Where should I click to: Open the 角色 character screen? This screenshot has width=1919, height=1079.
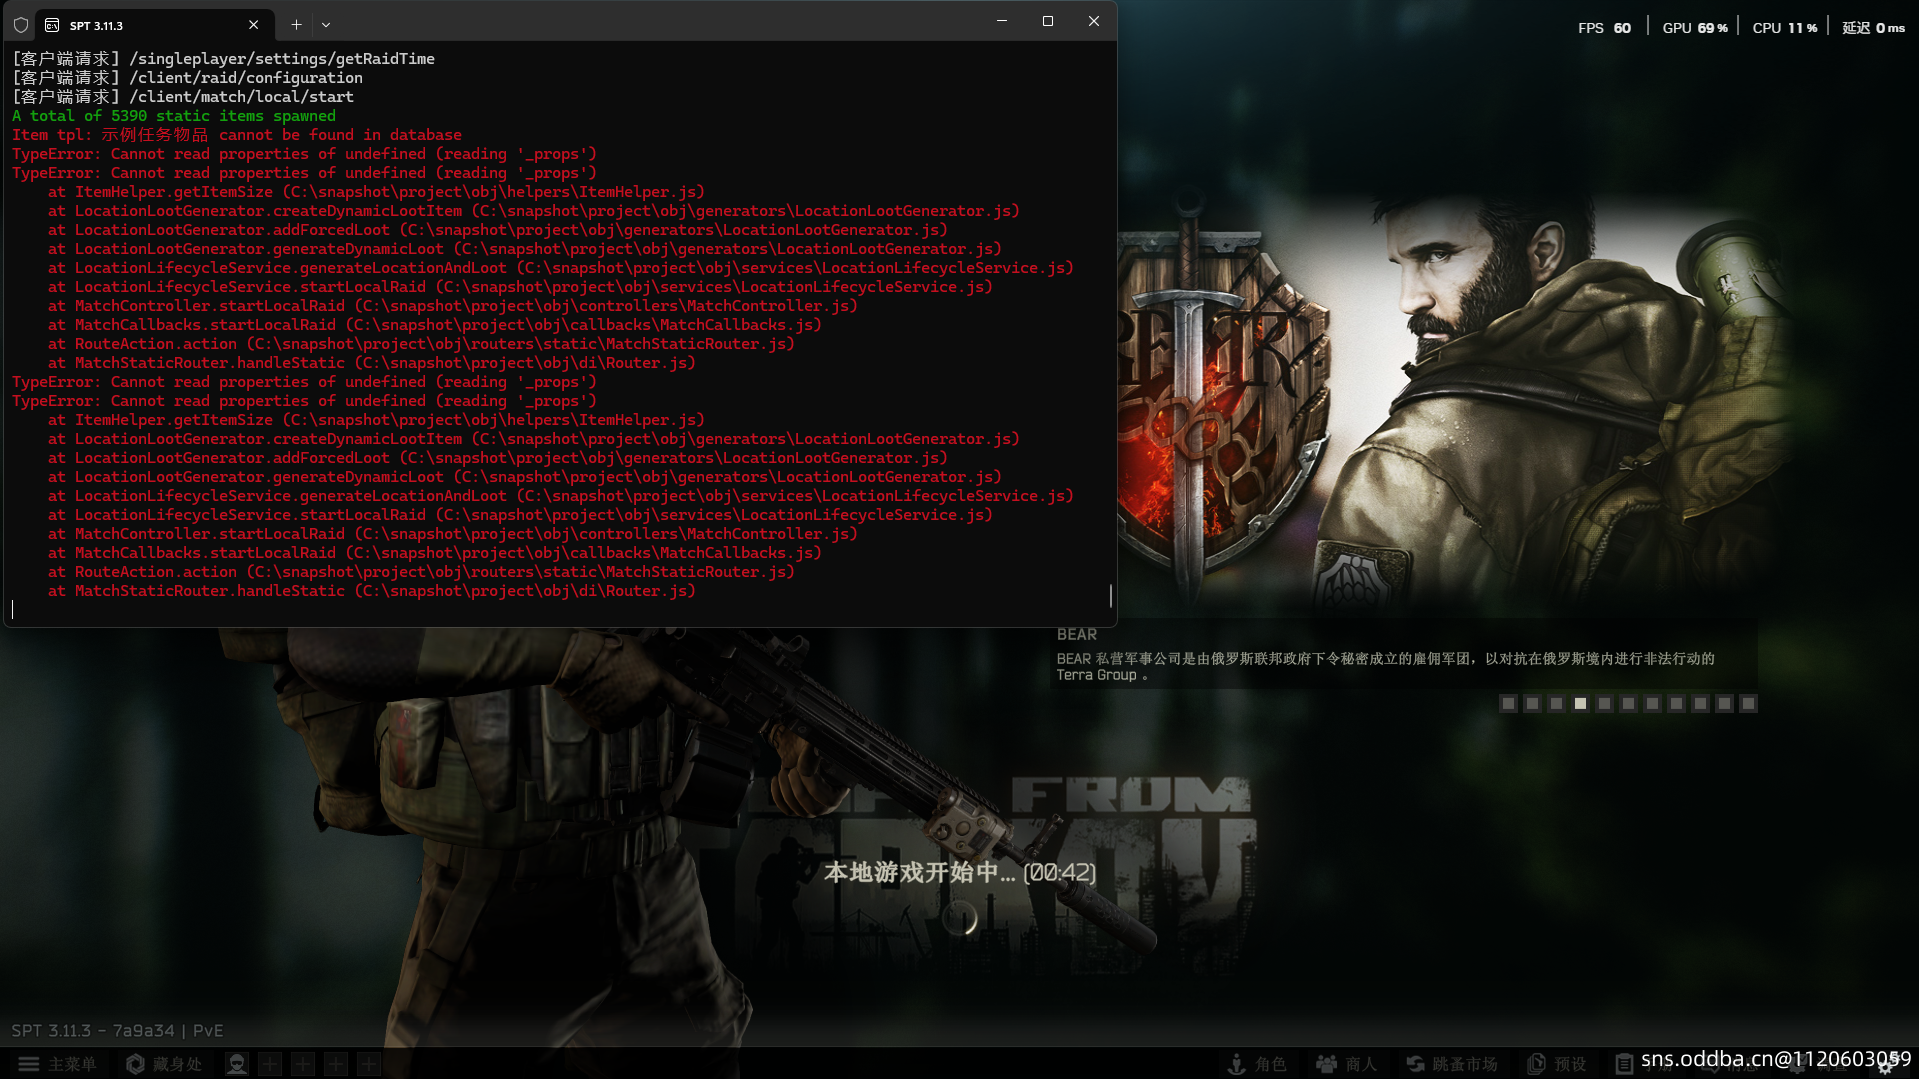click(x=1257, y=1064)
